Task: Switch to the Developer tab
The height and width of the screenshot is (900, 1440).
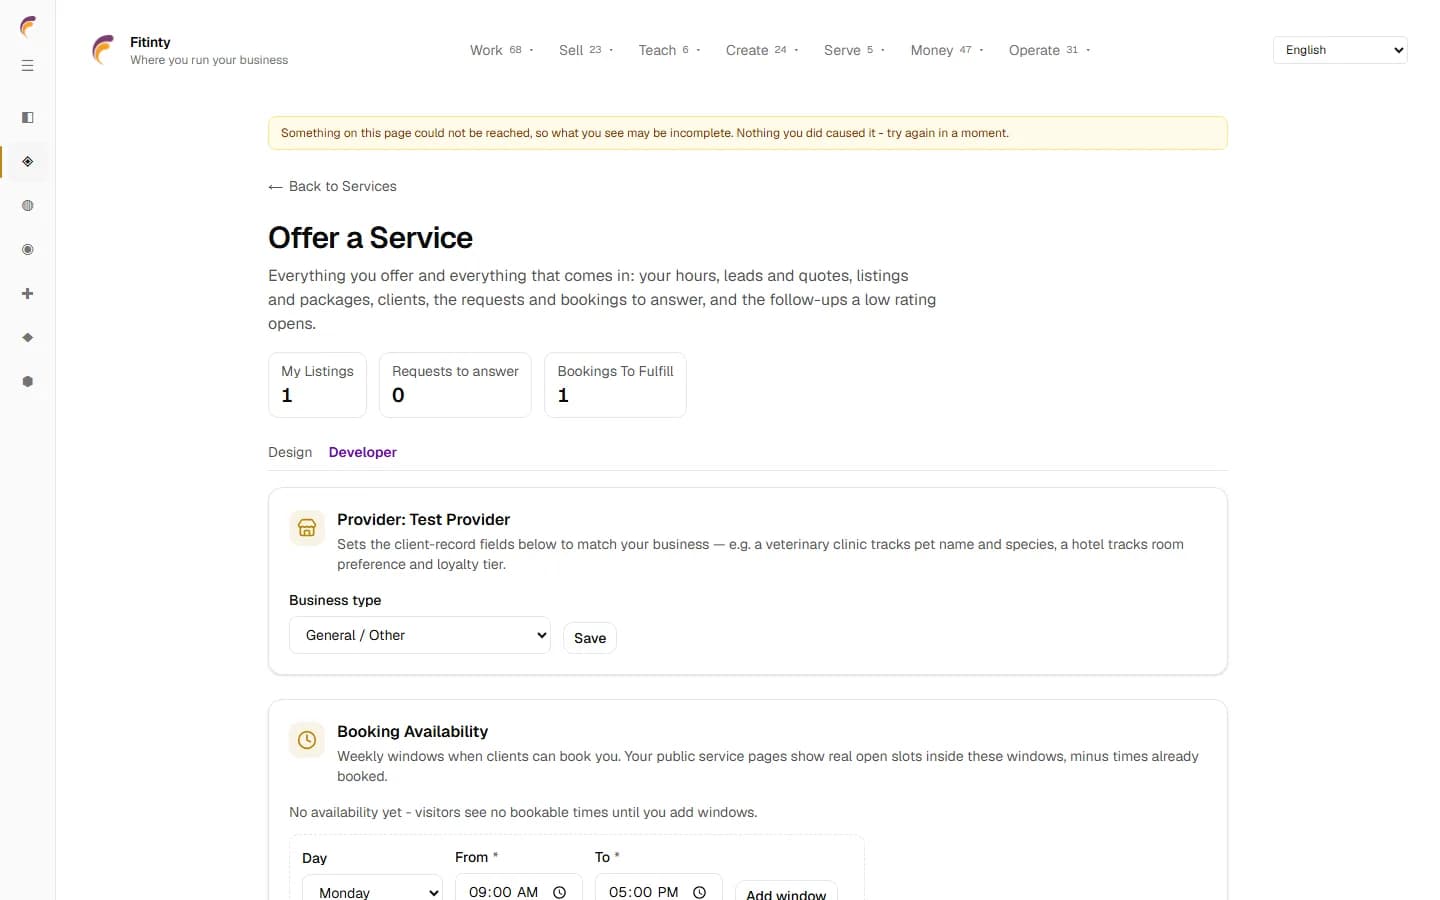Action: [x=363, y=452]
